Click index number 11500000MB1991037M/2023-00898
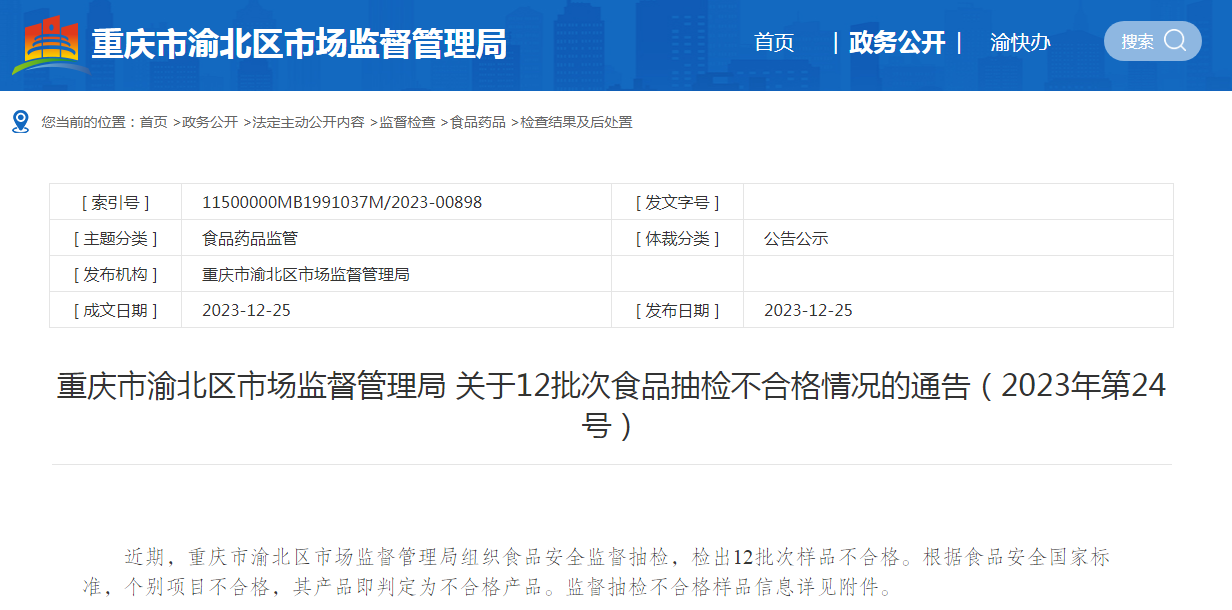 click(x=342, y=202)
